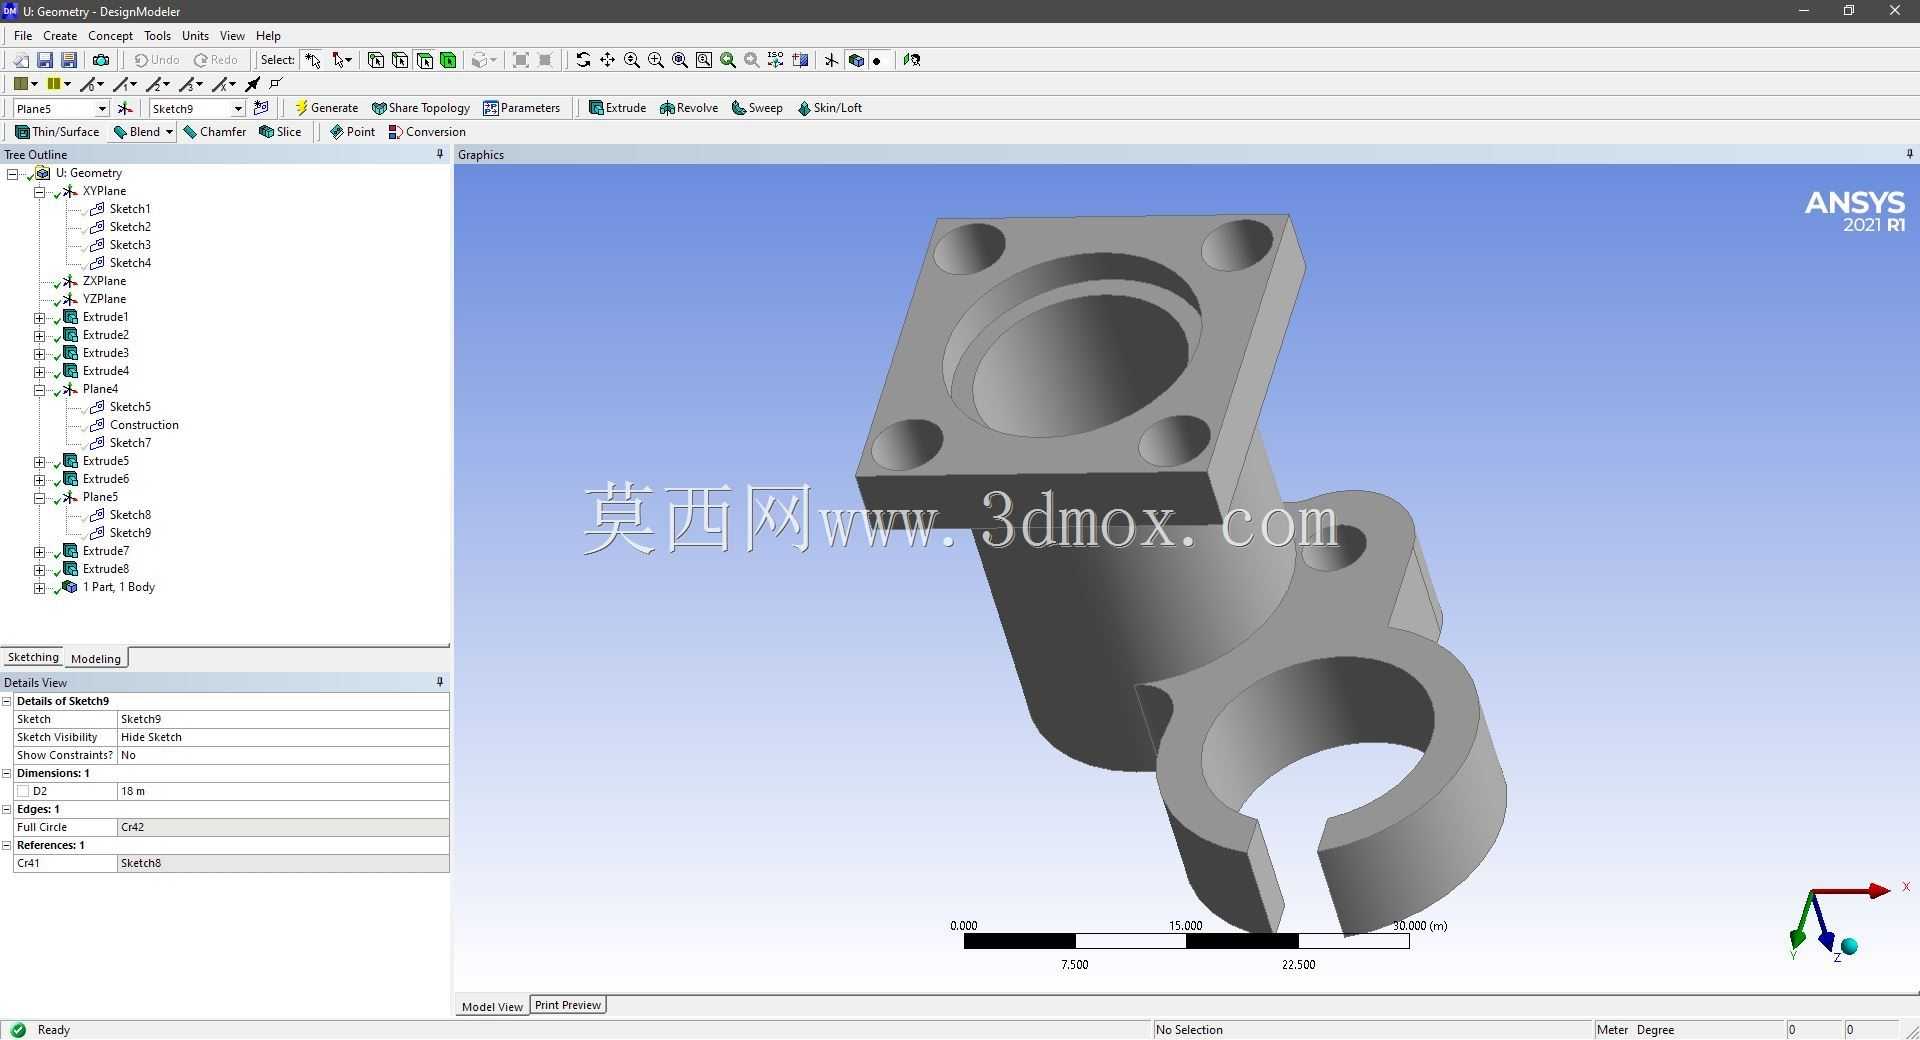Image resolution: width=1920 pixels, height=1040 pixels.
Task: Switch to the Sketching tab
Action: coord(33,657)
